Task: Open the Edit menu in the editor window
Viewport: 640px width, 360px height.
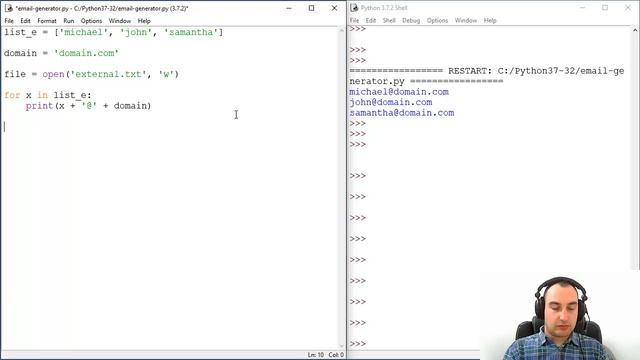Action: [25, 21]
